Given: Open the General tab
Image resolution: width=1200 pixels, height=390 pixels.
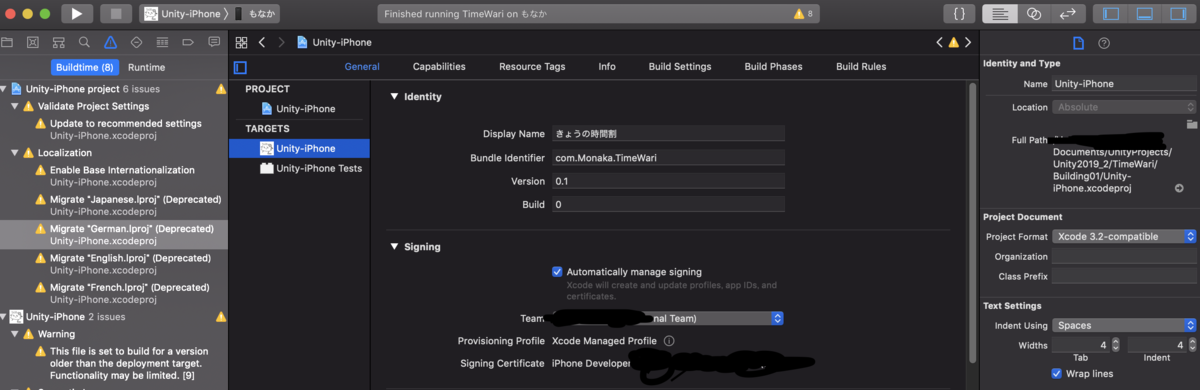Looking at the screenshot, I should pos(362,67).
